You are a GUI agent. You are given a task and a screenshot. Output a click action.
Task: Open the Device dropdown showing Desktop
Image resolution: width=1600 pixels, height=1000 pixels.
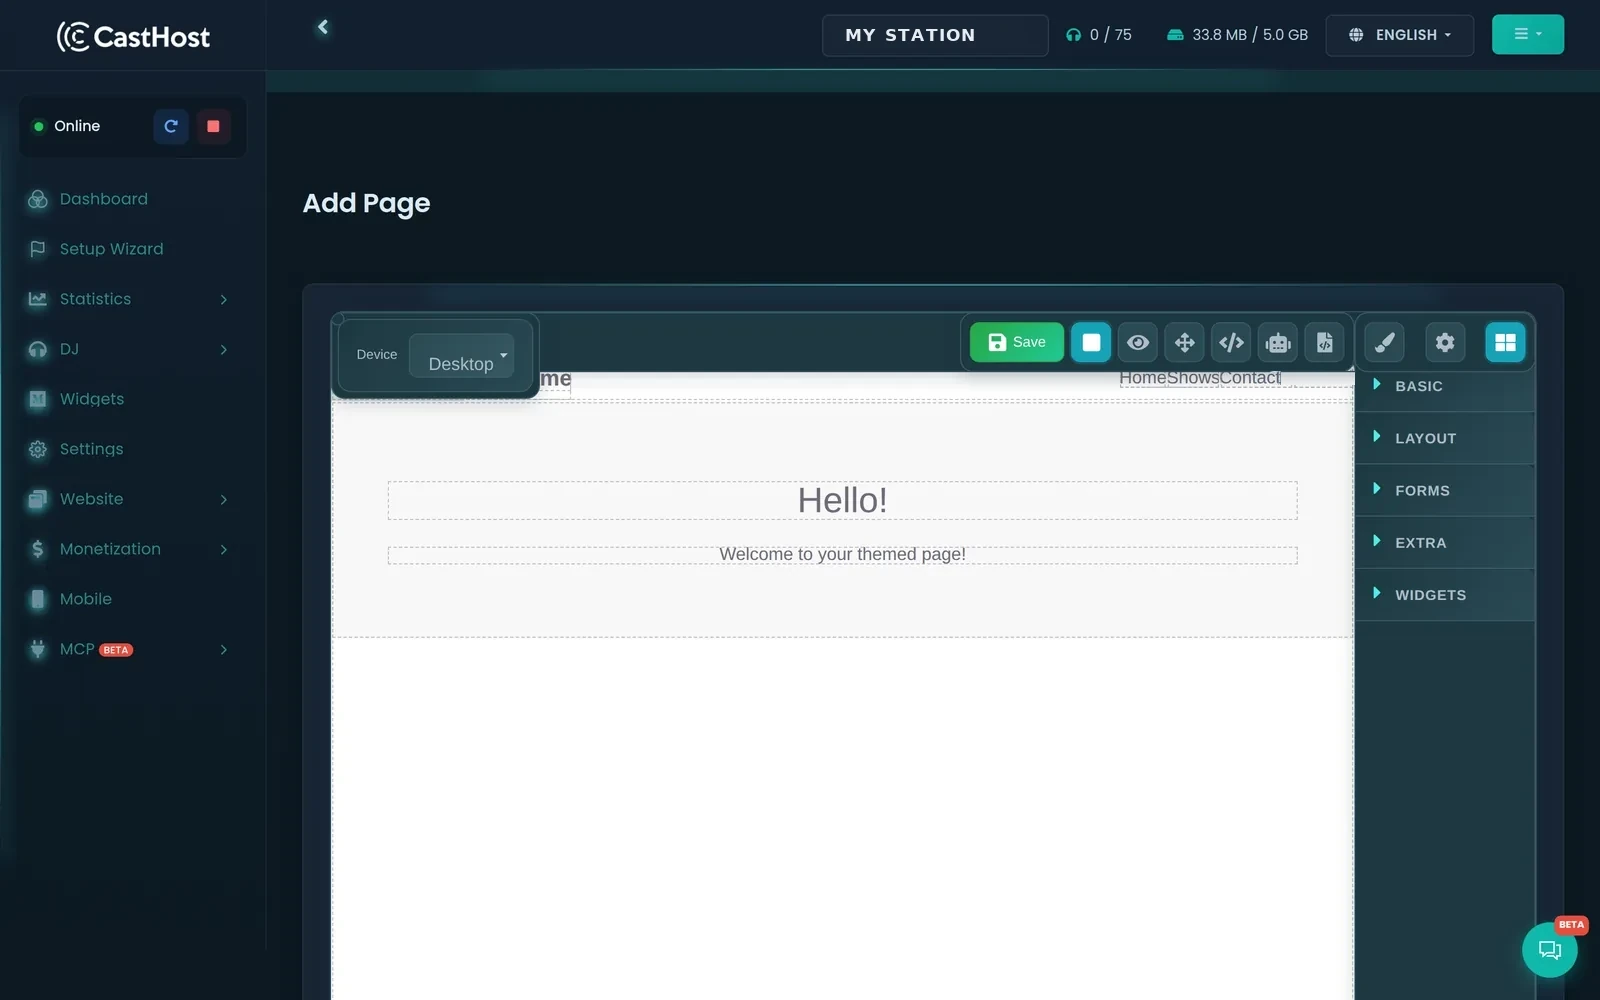pyautogui.click(x=461, y=356)
